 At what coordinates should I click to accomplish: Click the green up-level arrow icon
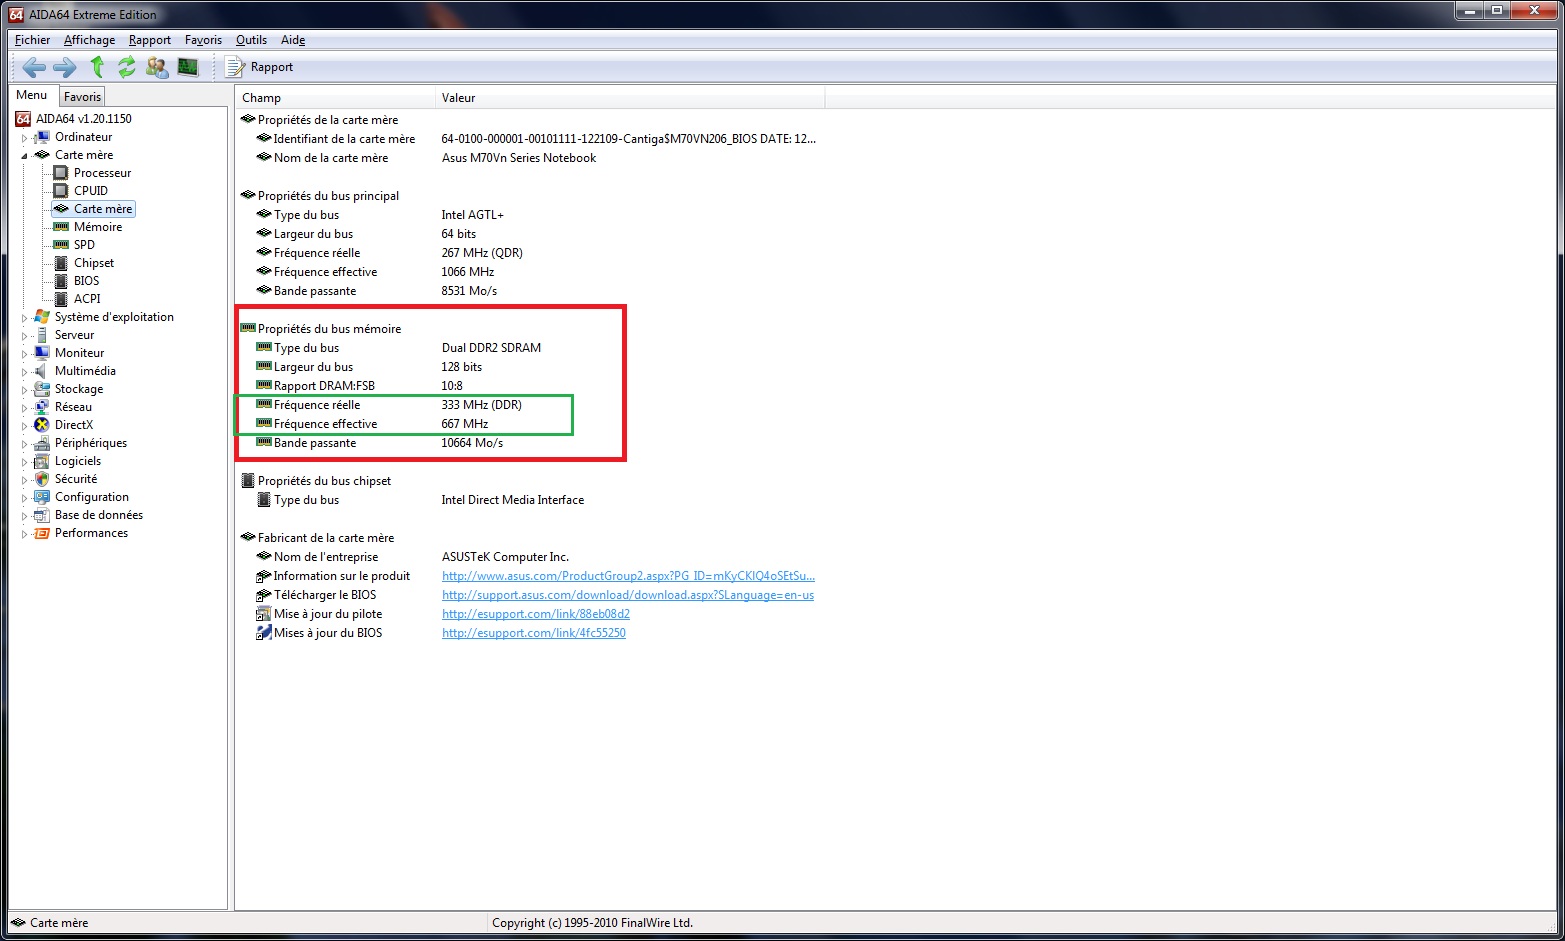point(97,67)
